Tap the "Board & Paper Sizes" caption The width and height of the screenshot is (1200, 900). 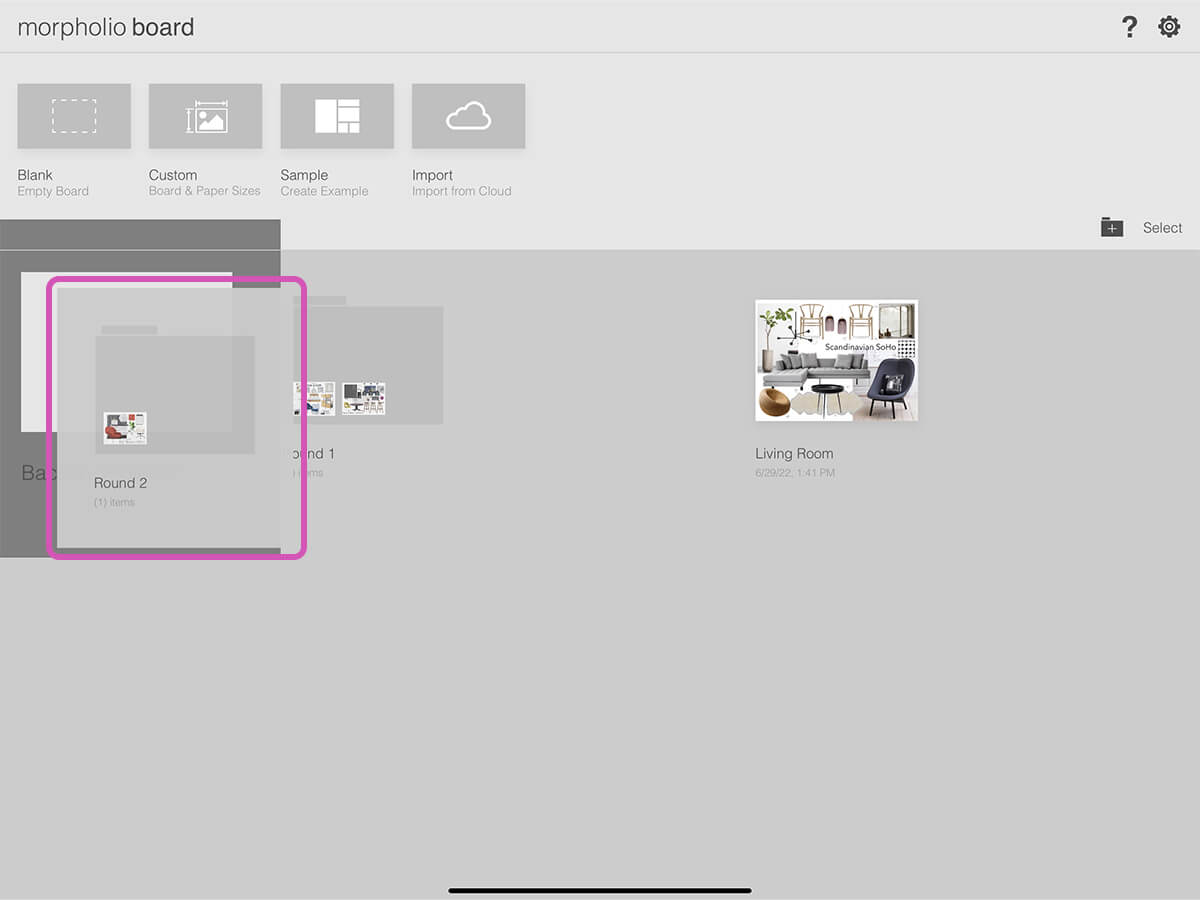204,191
